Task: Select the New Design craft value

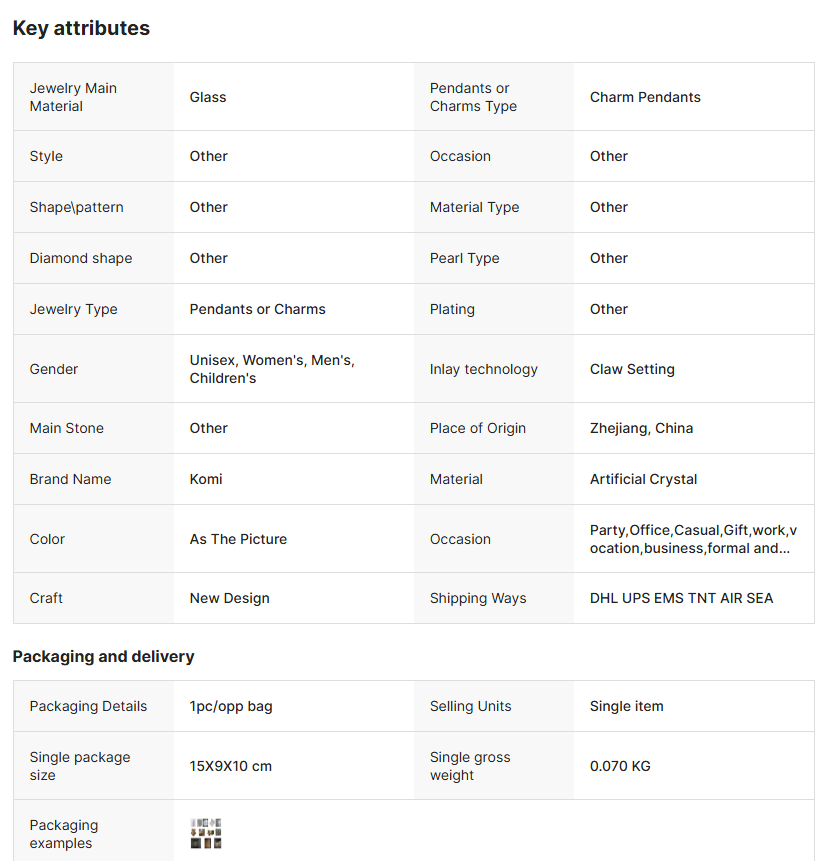Action: tap(229, 598)
